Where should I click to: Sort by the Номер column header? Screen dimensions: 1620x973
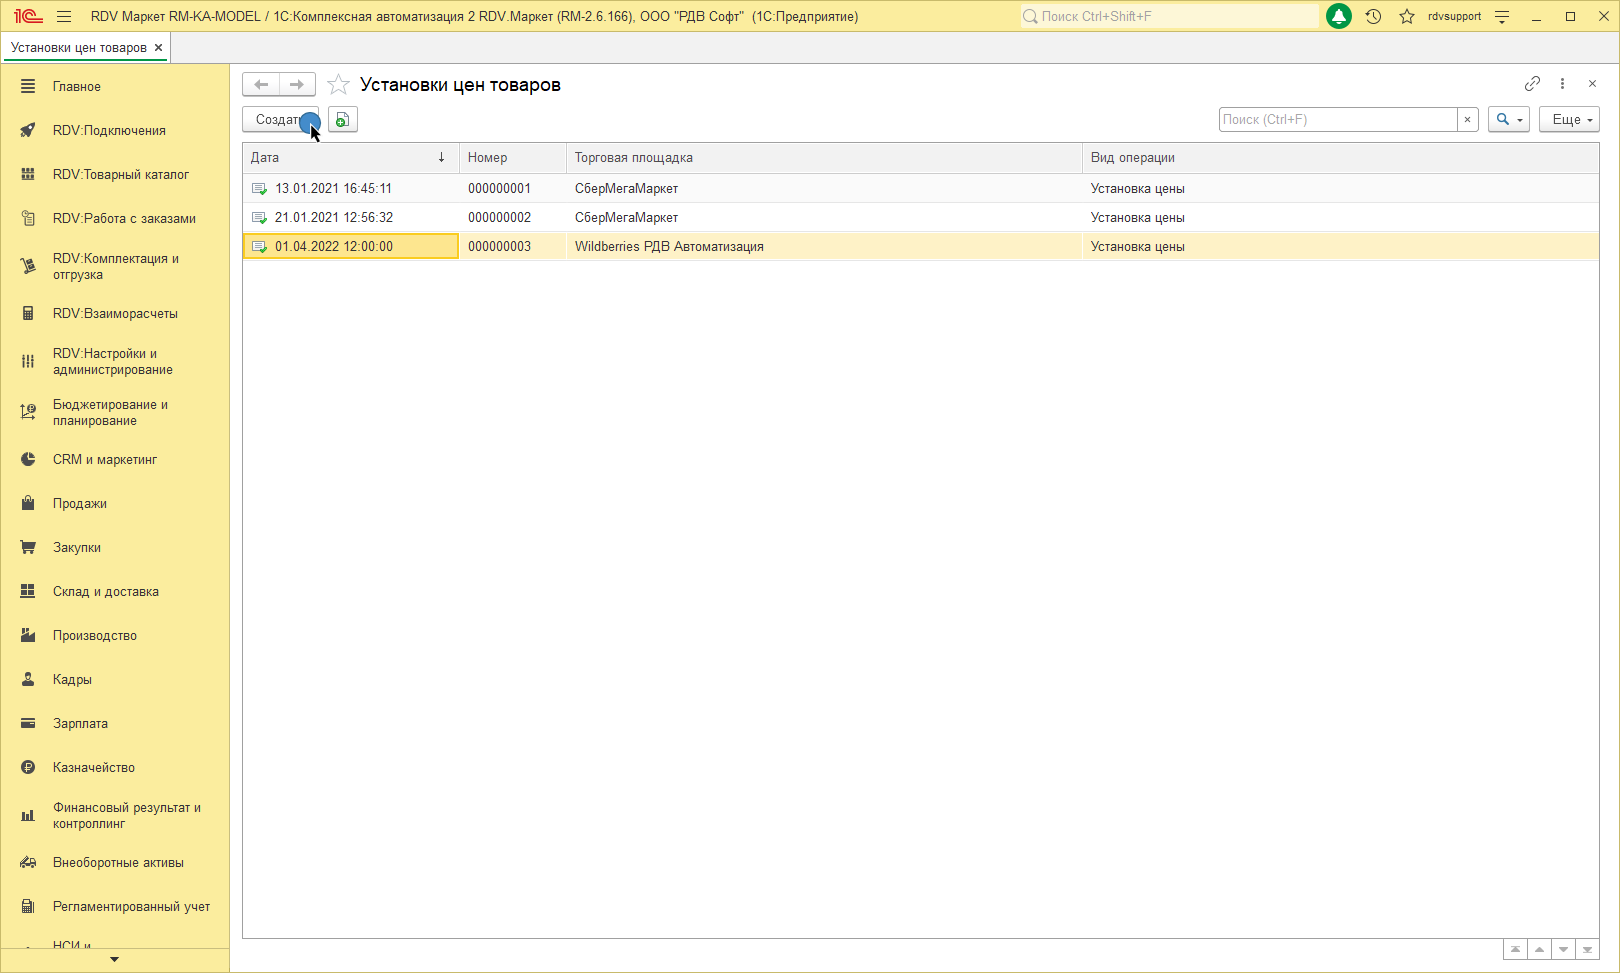pyautogui.click(x=513, y=158)
